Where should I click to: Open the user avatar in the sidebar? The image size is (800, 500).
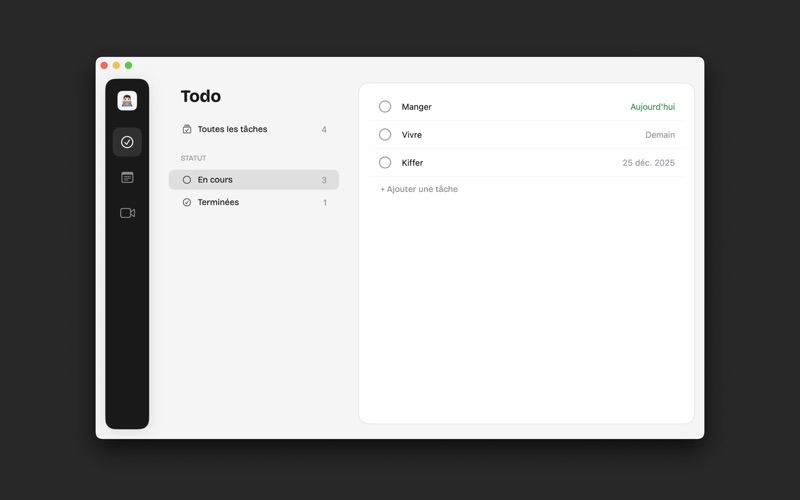tap(127, 101)
